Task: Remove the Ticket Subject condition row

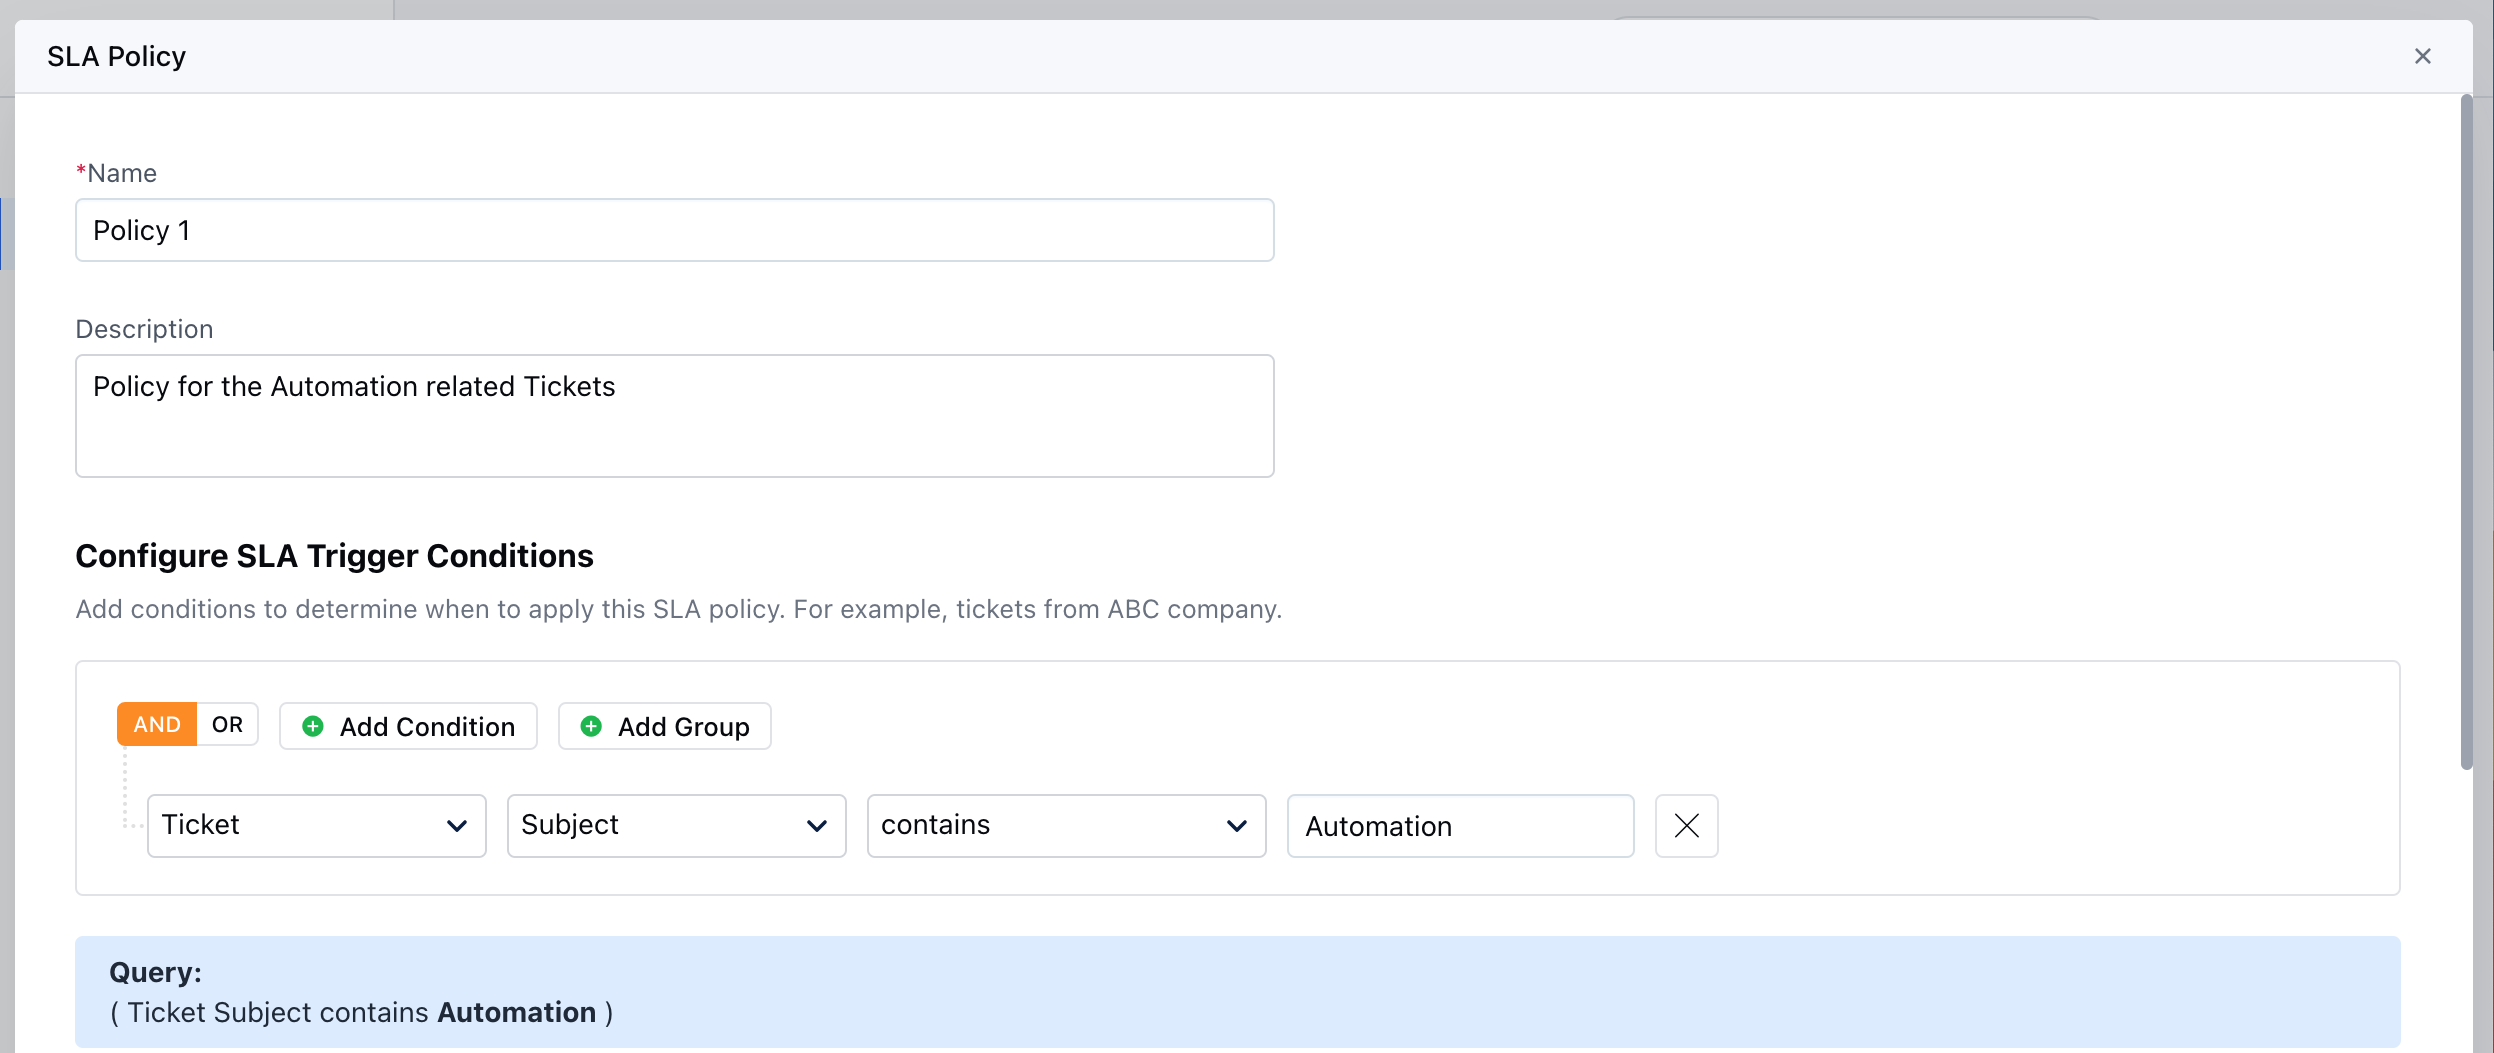Action: click(1686, 826)
